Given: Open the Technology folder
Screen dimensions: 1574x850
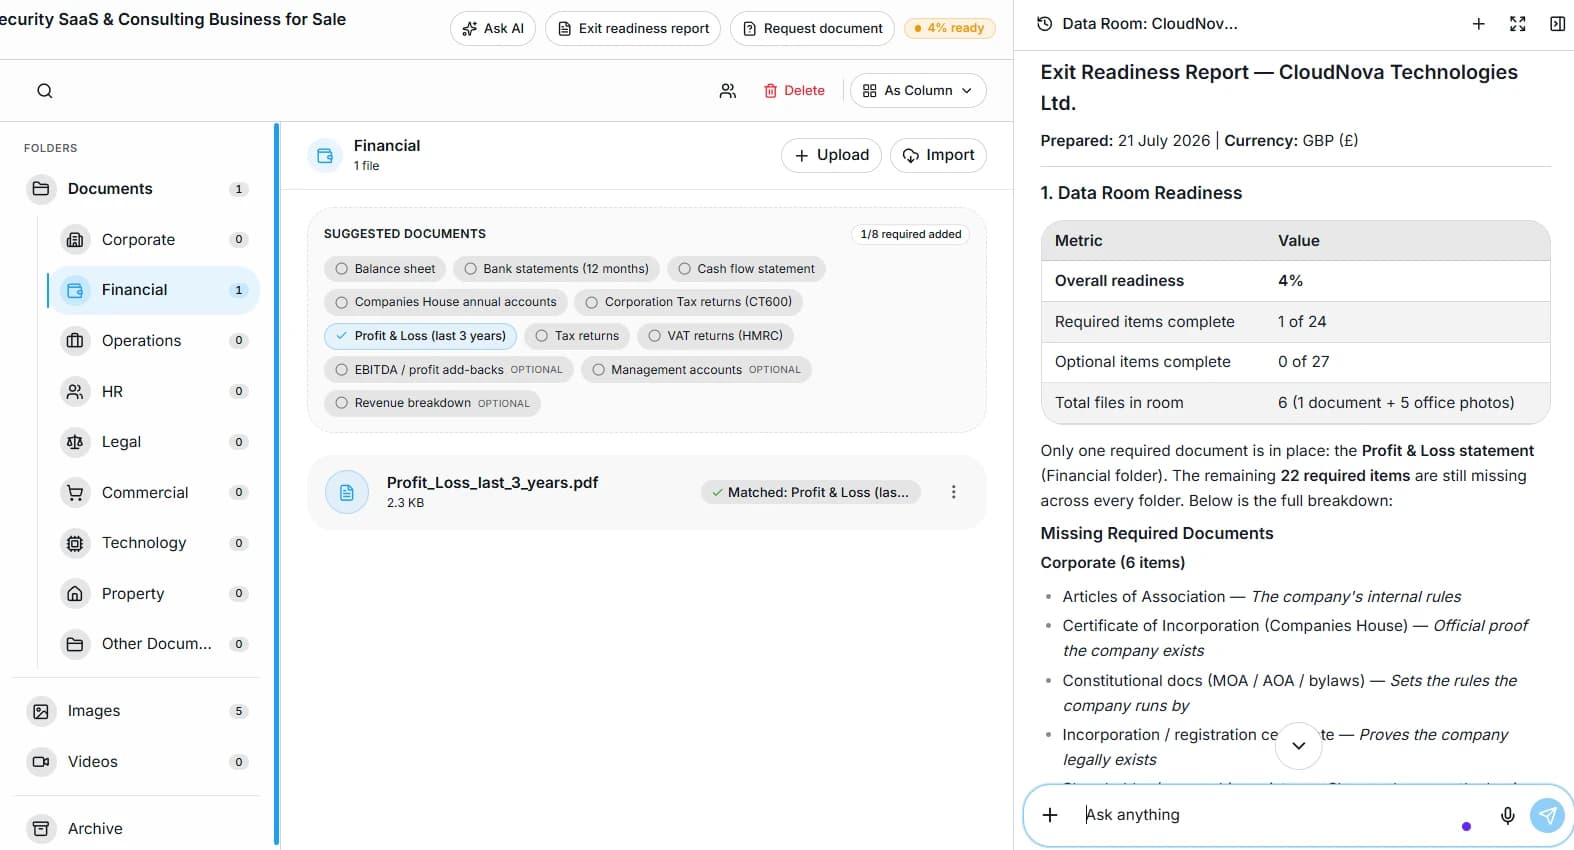Looking at the screenshot, I should (x=154, y=543).
